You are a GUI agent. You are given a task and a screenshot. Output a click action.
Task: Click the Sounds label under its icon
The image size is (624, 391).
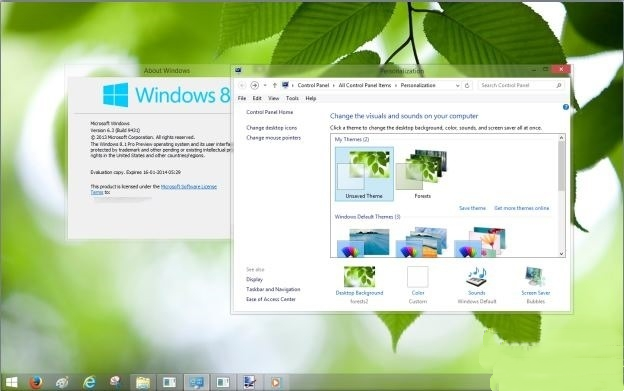tap(476, 293)
